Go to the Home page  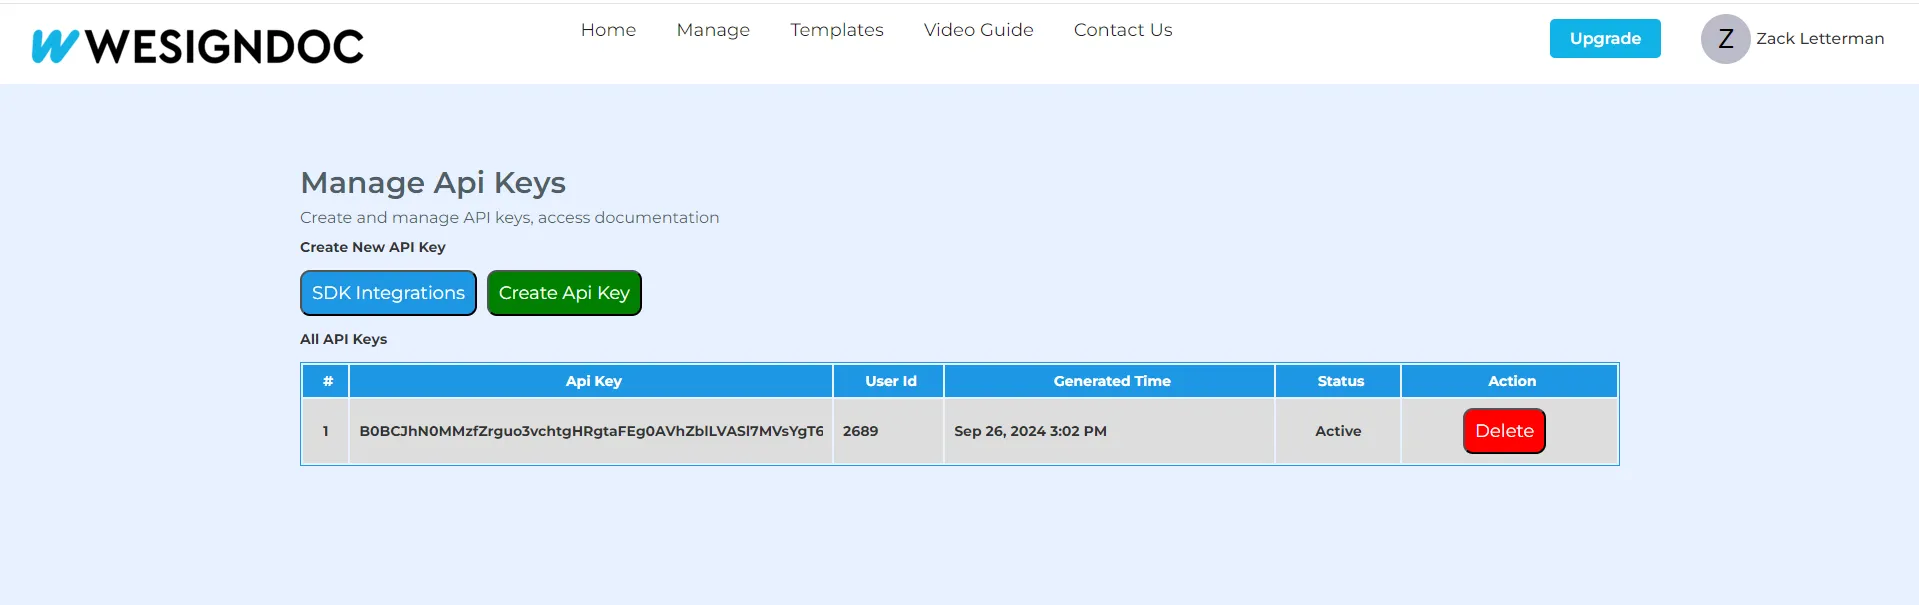point(608,30)
